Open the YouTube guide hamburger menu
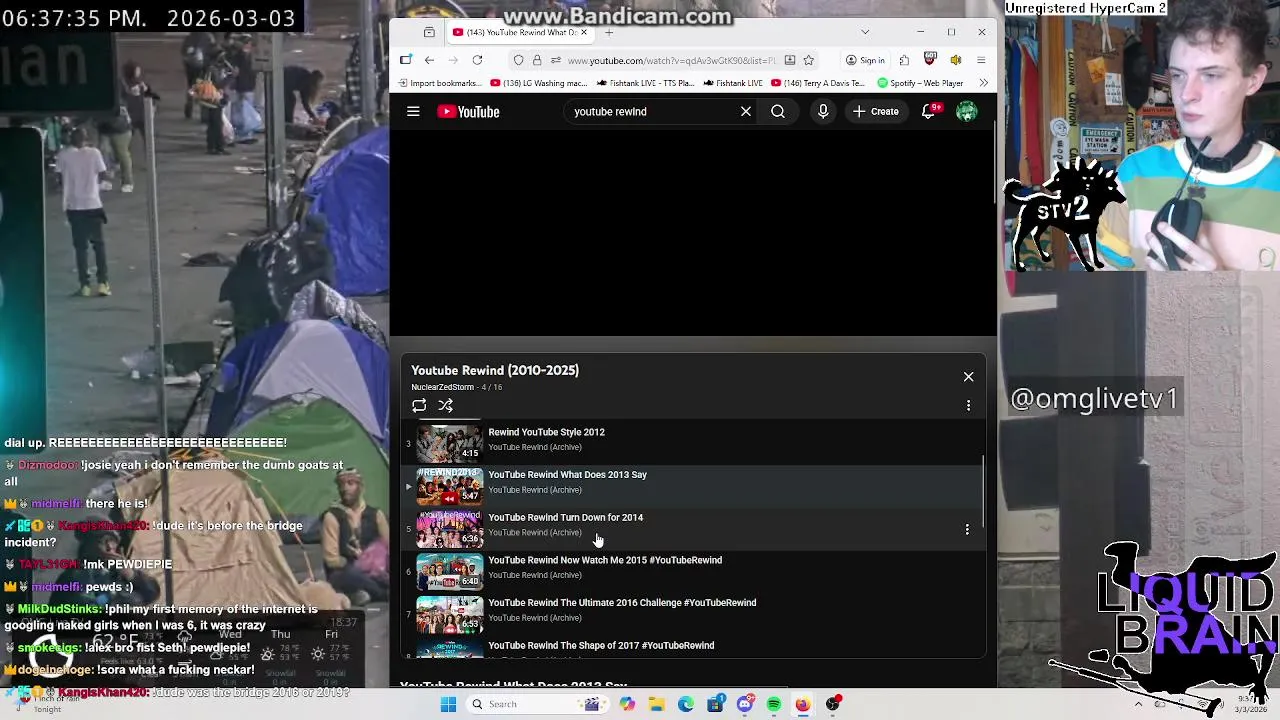This screenshot has height=720, width=1280. [413, 112]
